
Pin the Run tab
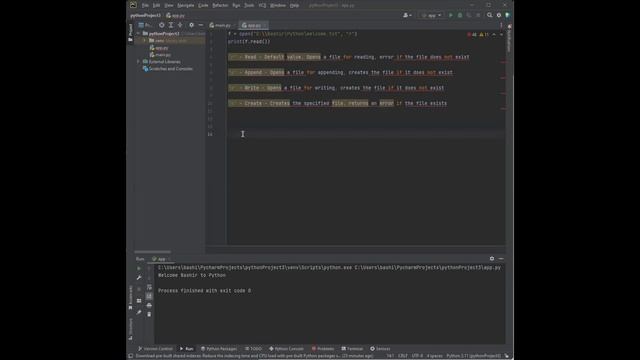(x=139, y=312)
